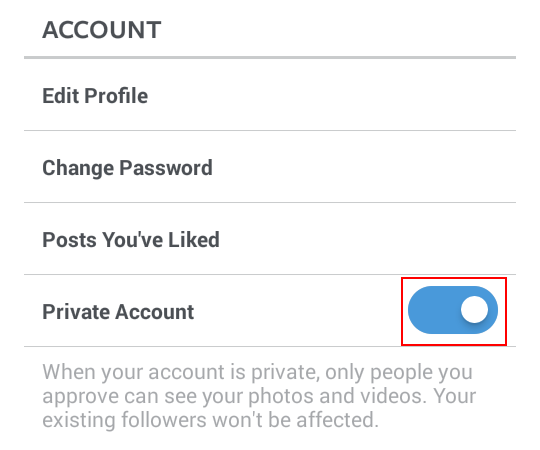Tap the word "Liked" in Posts You've Liked
The height and width of the screenshot is (450, 540).
(x=194, y=239)
